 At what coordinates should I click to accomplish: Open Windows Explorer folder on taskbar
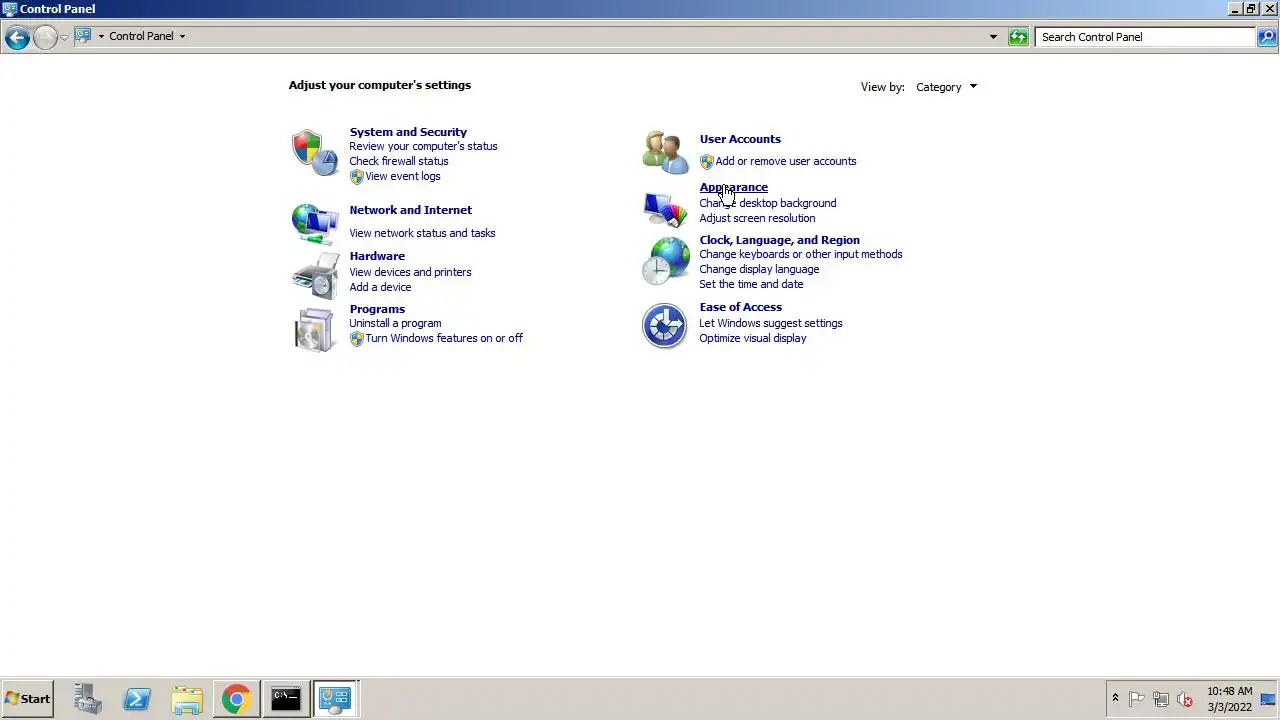pos(187,699)
